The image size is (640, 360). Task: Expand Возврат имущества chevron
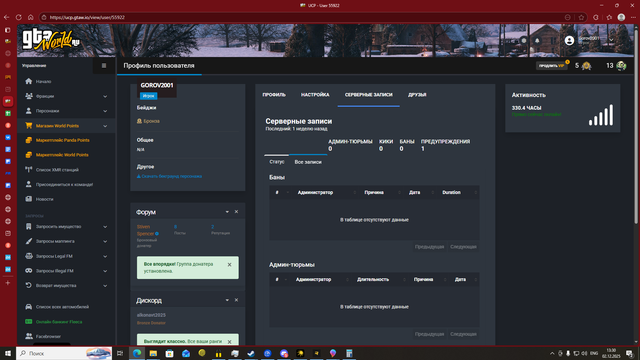tap(105, 286)
